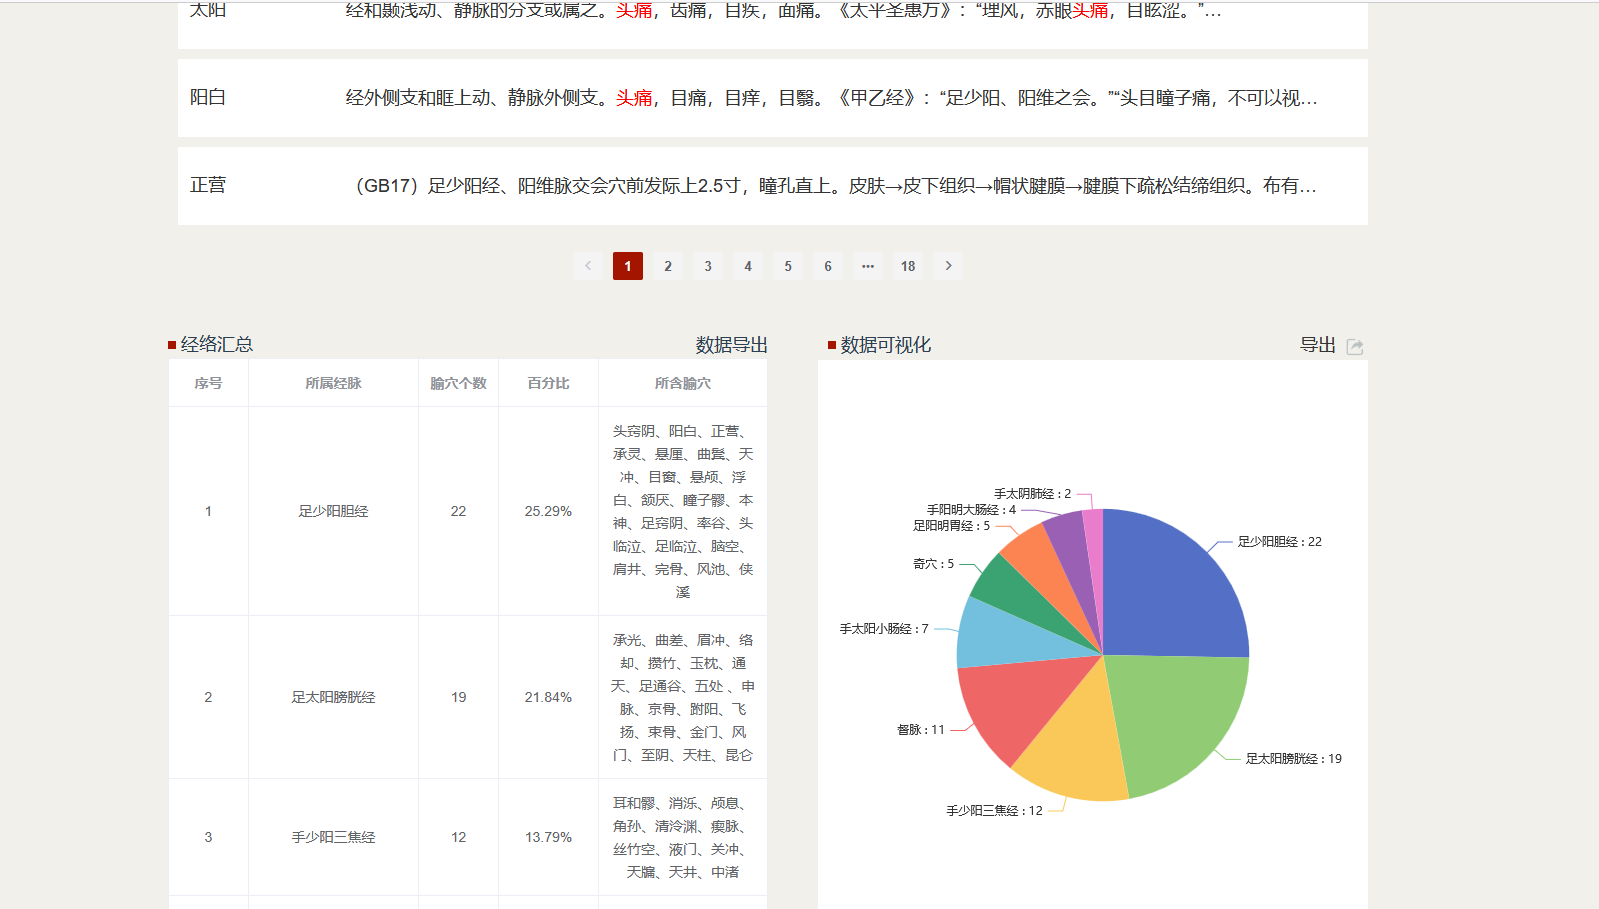Click the 所属经脉 column header
This screenshot has height=909, width=1599.
pyautogui.click(x=333, y=383)
